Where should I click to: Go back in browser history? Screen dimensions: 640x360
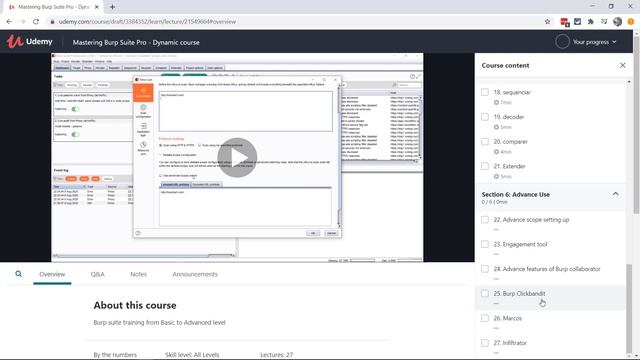coord(9,22)
